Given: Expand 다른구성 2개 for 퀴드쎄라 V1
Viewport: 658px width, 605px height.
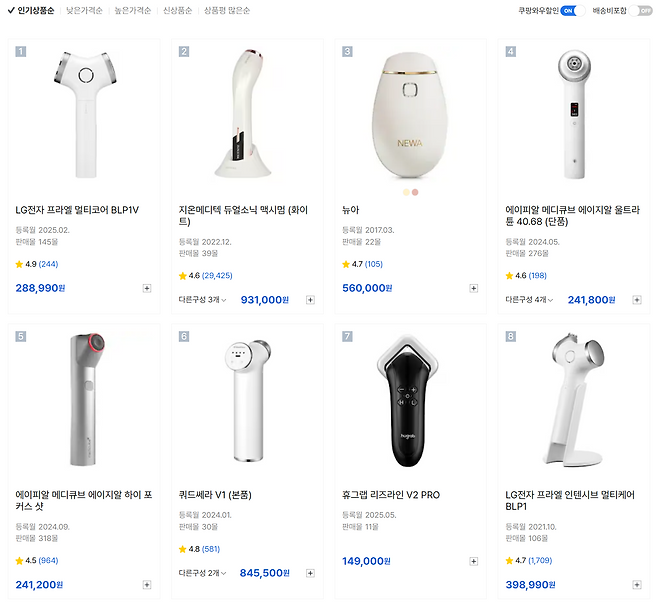Looking at the screenshot, I should [x=202, y=574].
